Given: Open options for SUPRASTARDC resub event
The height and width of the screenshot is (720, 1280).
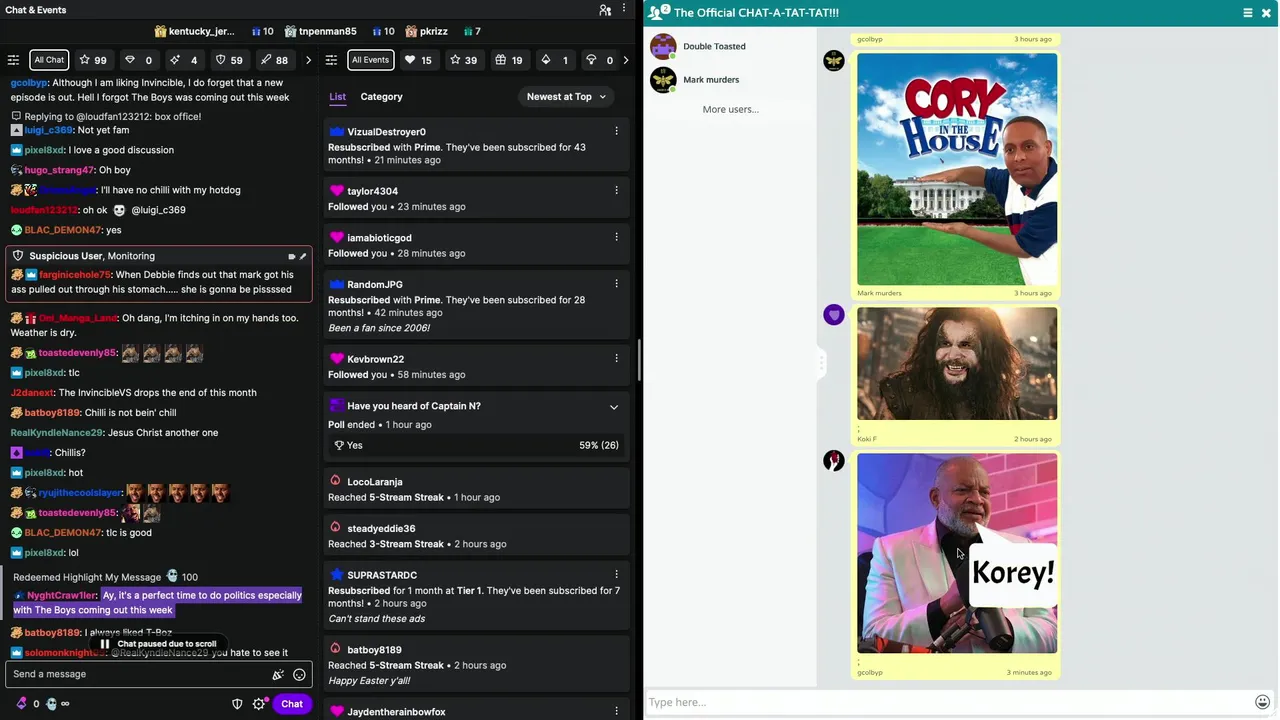Looking at the screenshot, I should [616, 575].
